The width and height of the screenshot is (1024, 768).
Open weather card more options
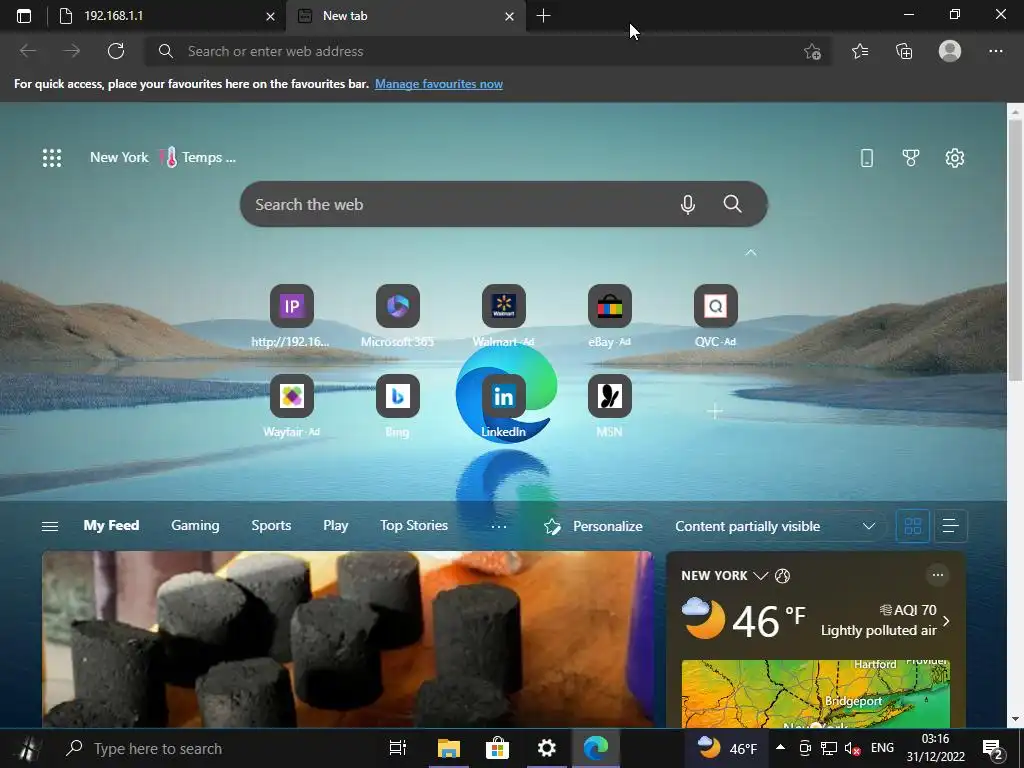pos(937,575)
